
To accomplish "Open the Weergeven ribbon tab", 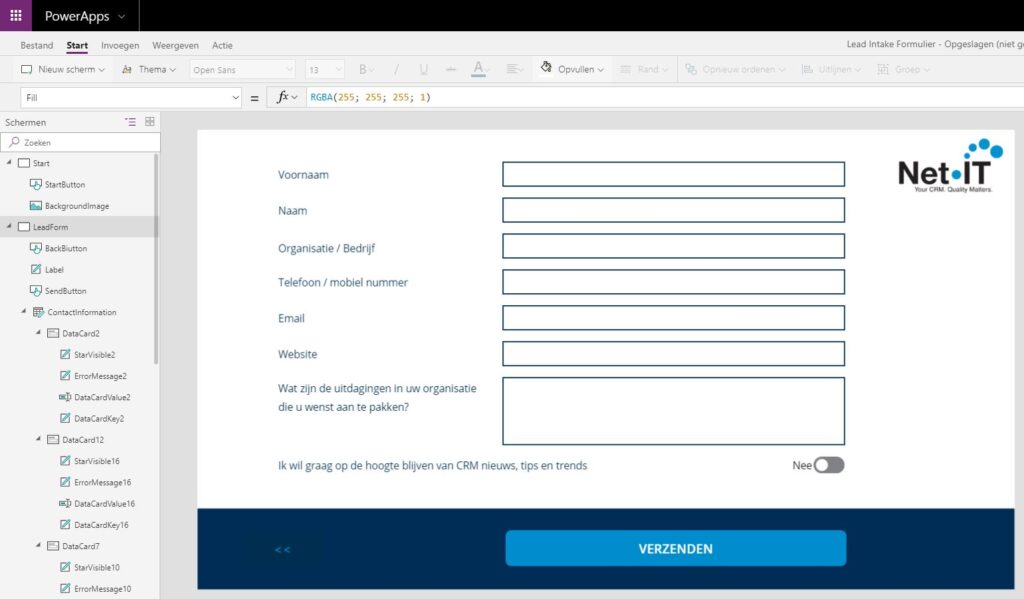I will [x=175, y=45].
